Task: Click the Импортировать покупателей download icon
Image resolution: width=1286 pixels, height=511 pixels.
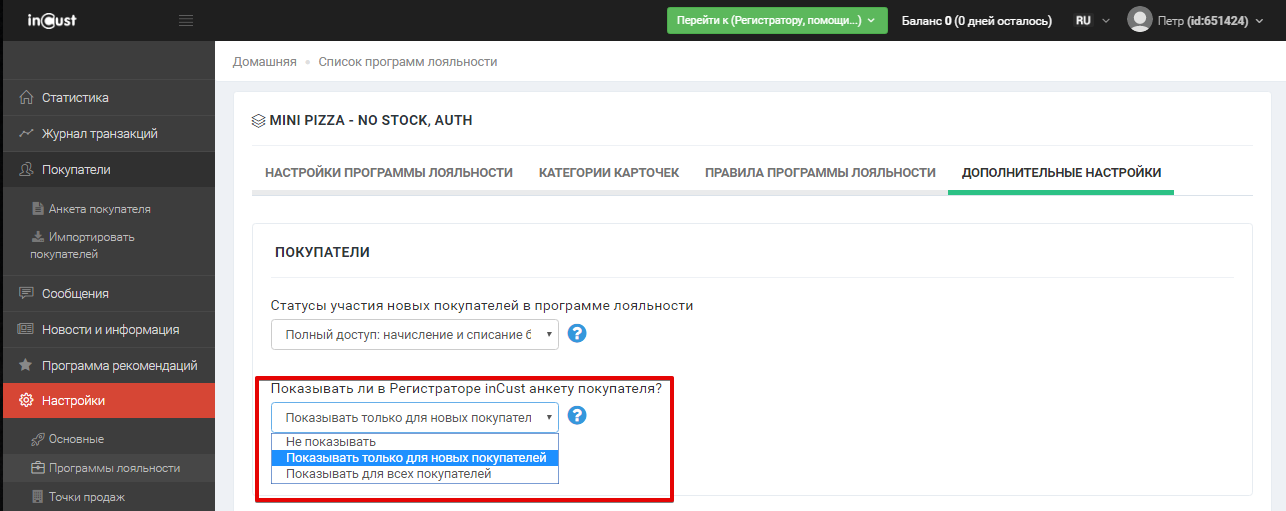Action: pos(38,237)
